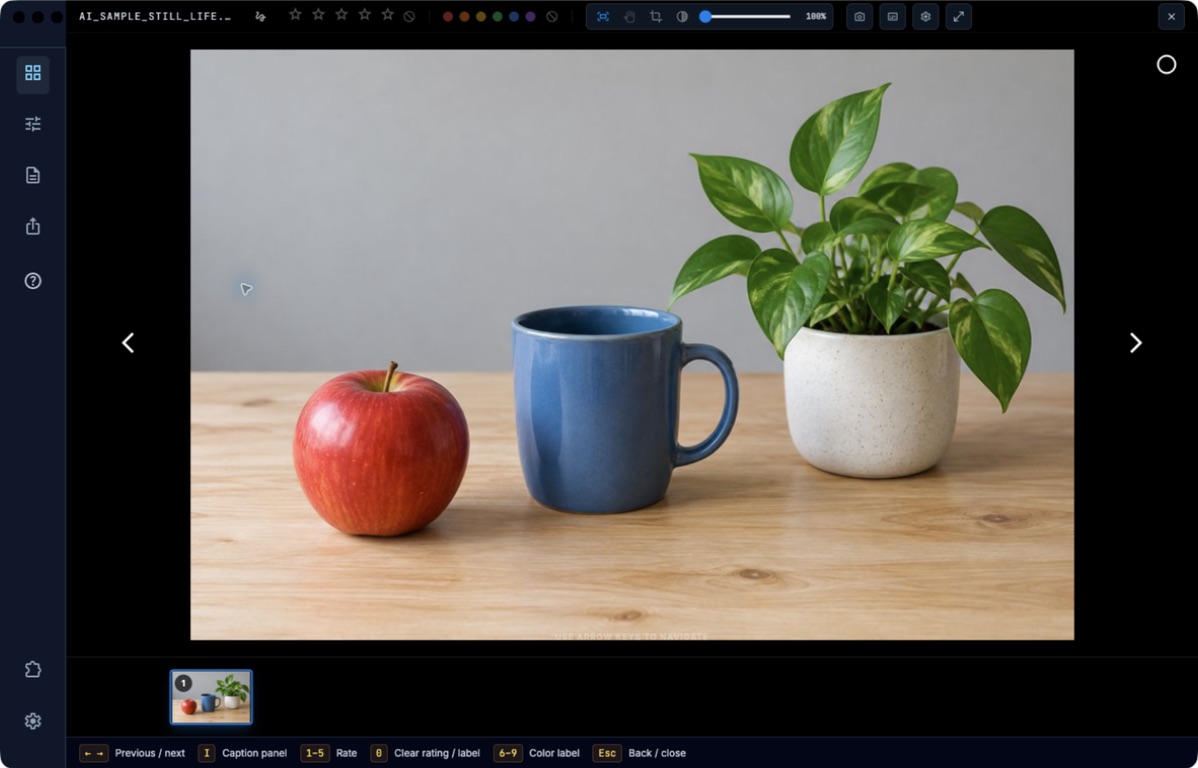The height and width of the screenshot is (768, 1198).
Task: Toggle the fit-to-screen view tool
Action: (603, 16)
